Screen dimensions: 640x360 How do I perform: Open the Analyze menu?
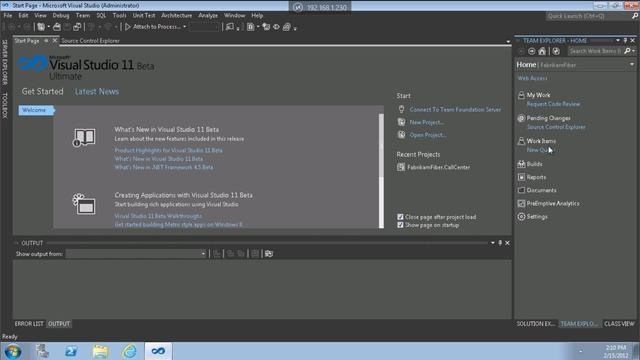click(x=208, y=16)
